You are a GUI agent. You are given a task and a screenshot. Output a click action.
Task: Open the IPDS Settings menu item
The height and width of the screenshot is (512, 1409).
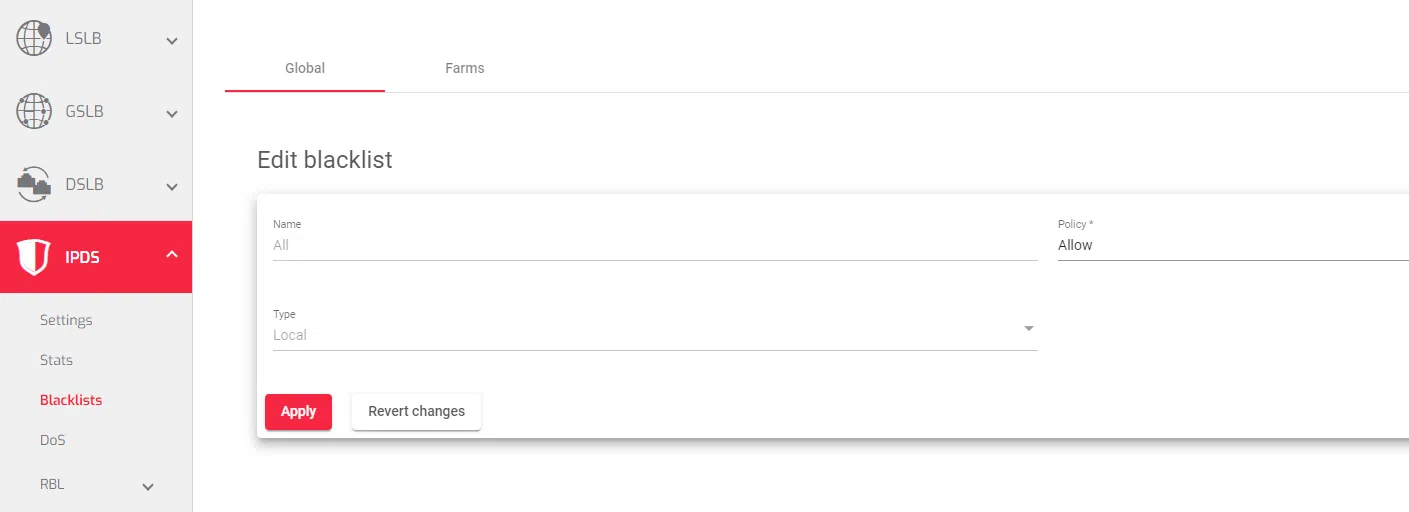[x=66, y=320]
